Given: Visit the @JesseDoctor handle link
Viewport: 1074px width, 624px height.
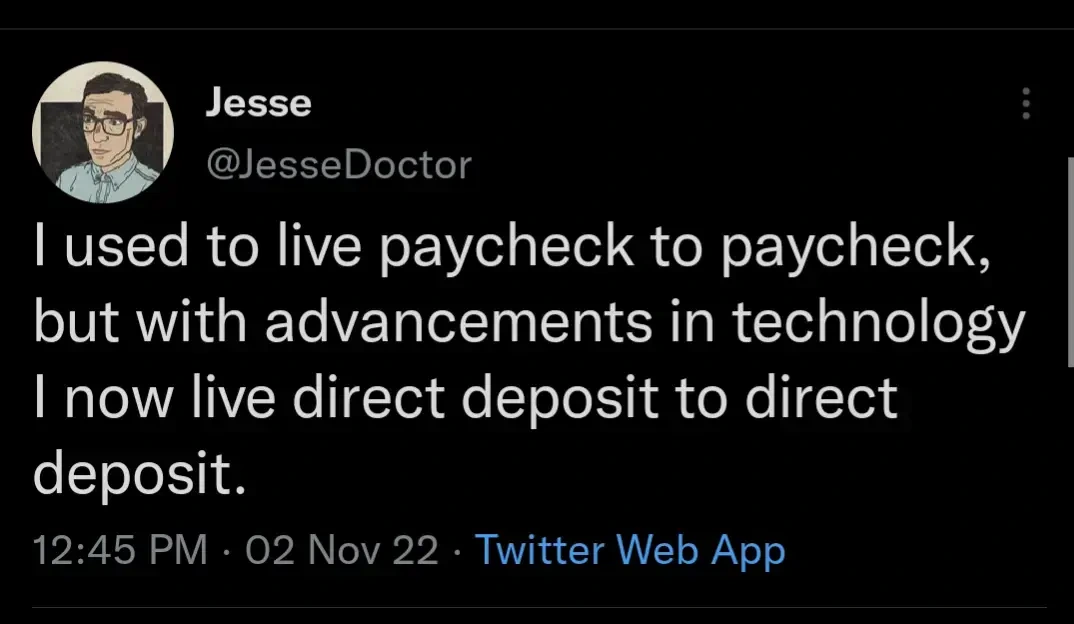Looking at the screenshot, I should tap(337, 164).
